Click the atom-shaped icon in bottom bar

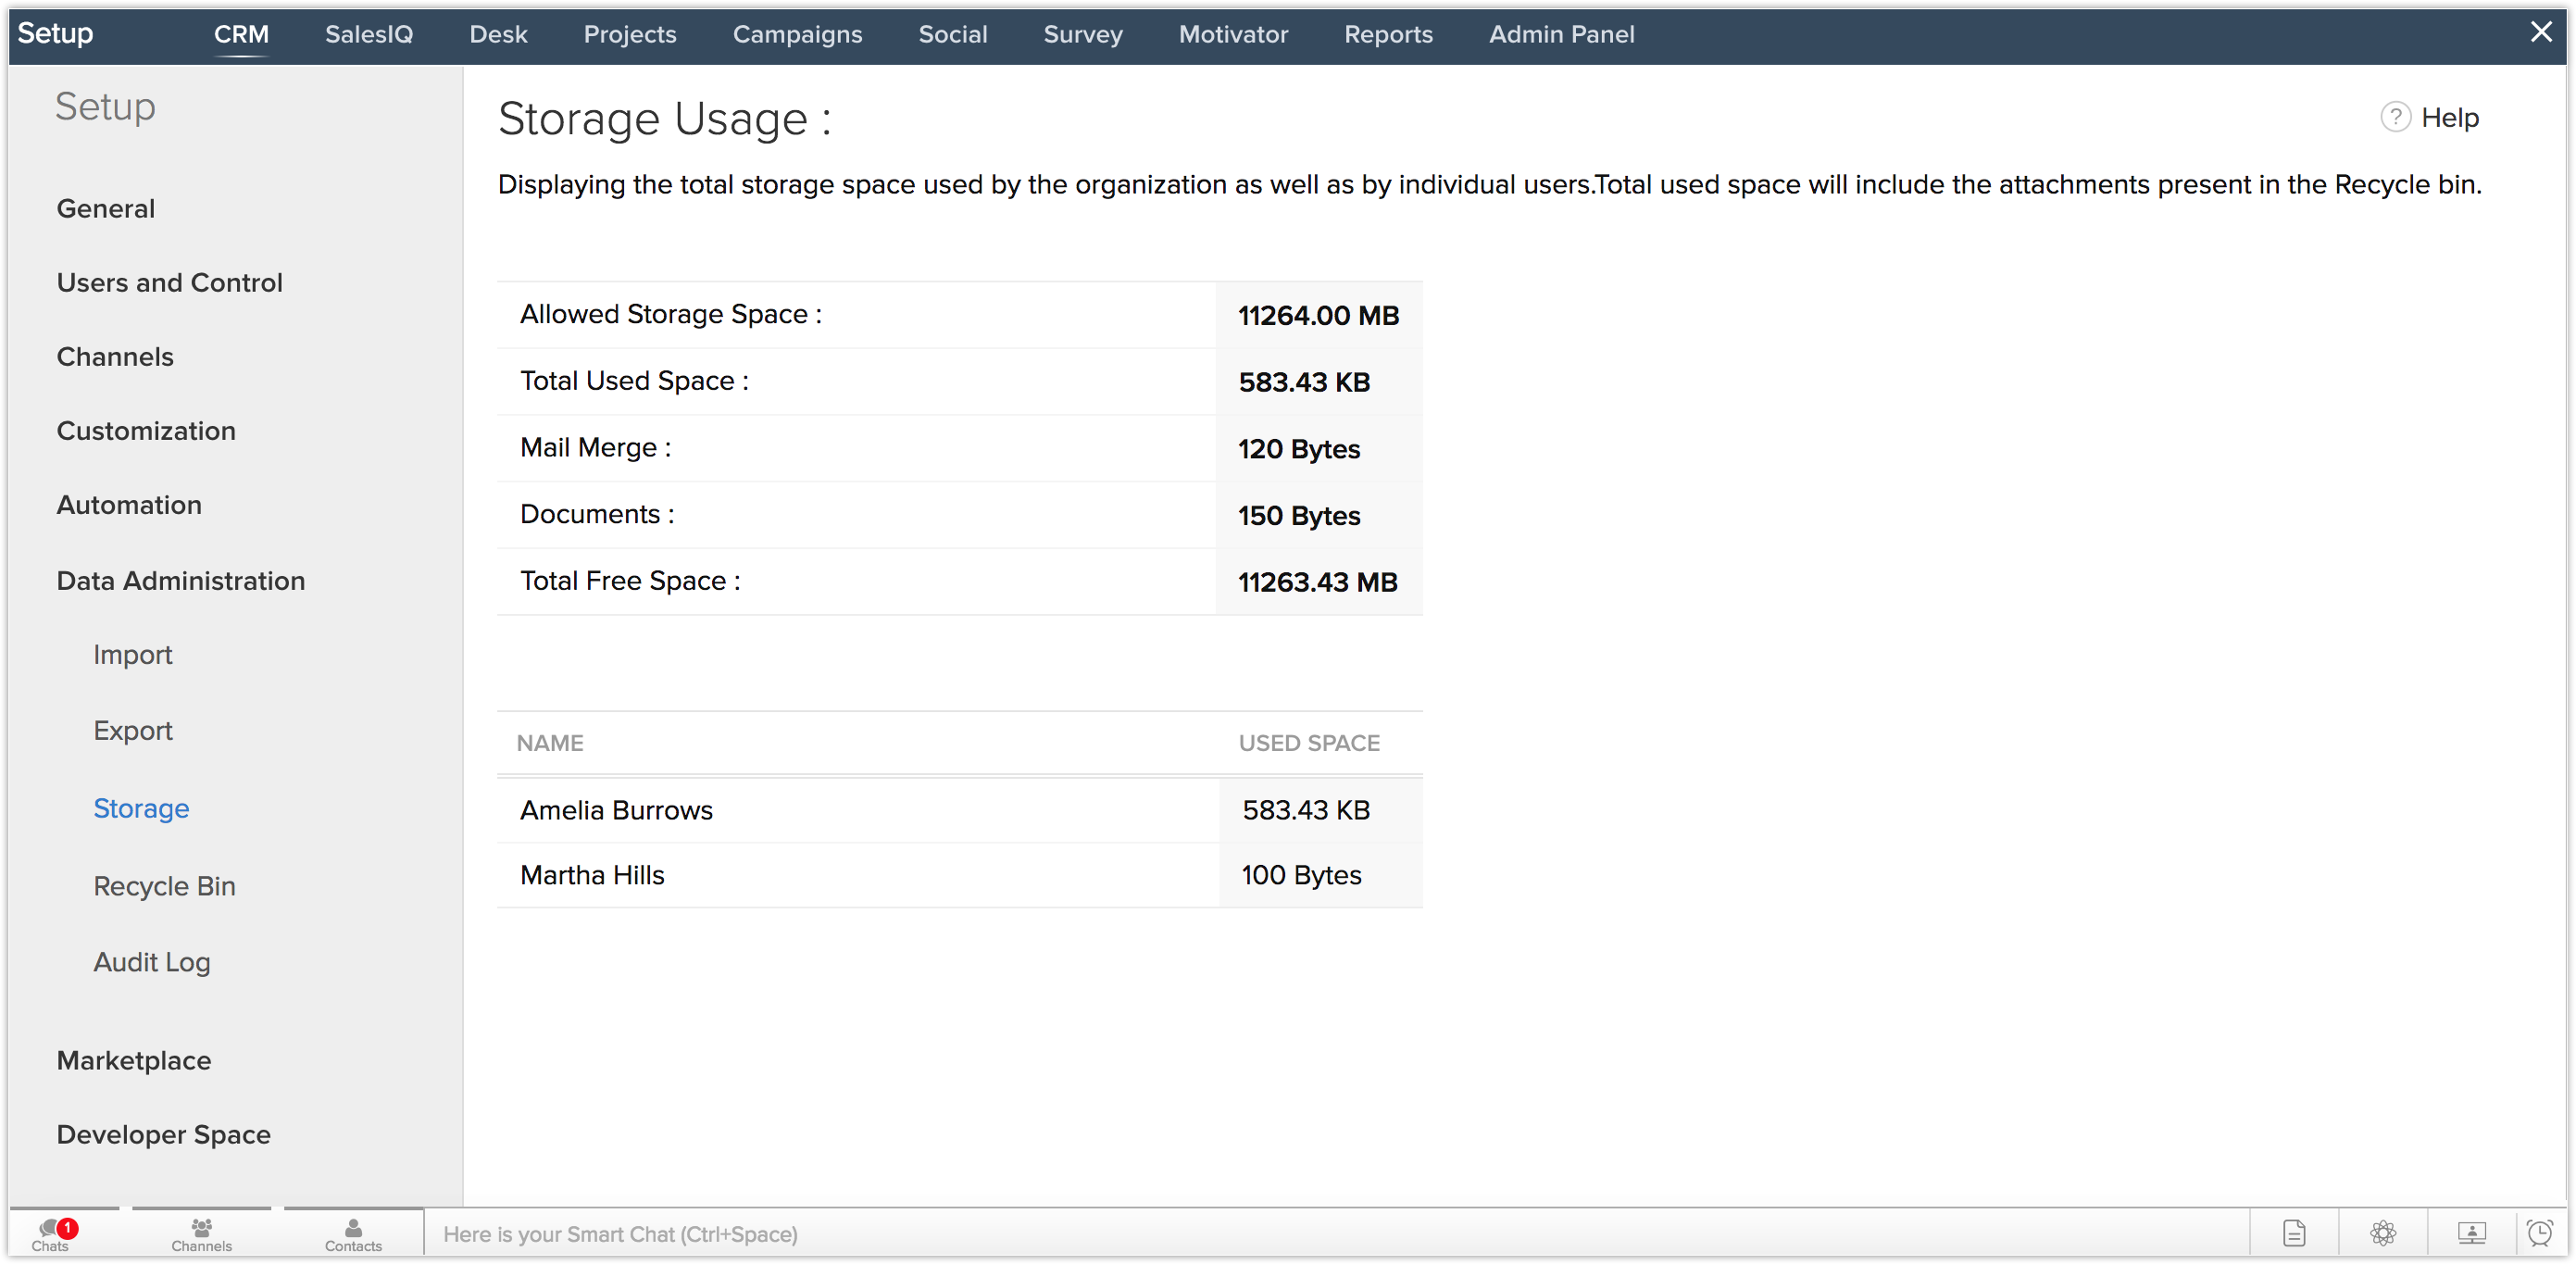[2383, 1233]
